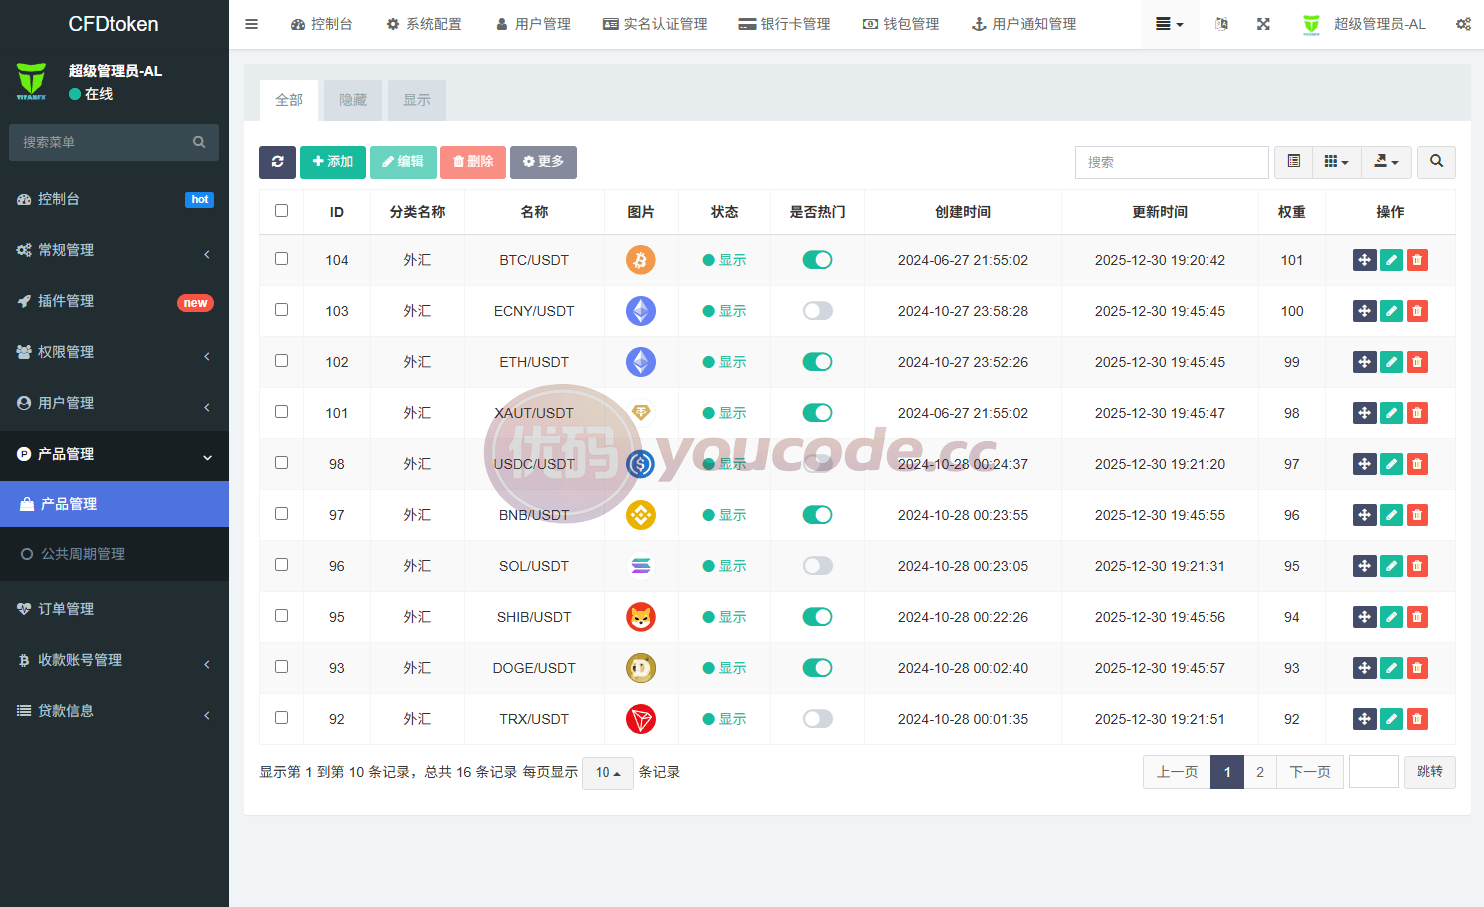This screenshot has height=907, width=1484.
Task: Turn off hot toggle for BTC/USDT
Action: coord(817,260)
